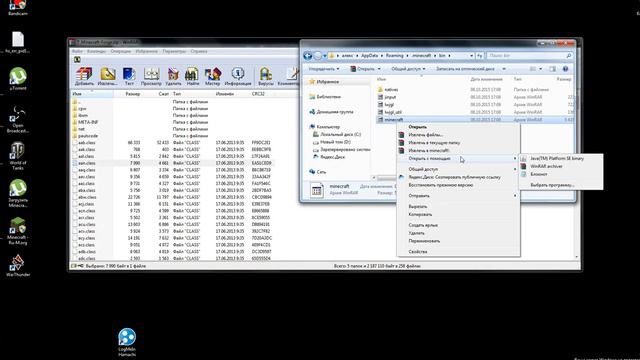Open Загрузить Minecraft torrent desktop icon

(x=18, y=193)
